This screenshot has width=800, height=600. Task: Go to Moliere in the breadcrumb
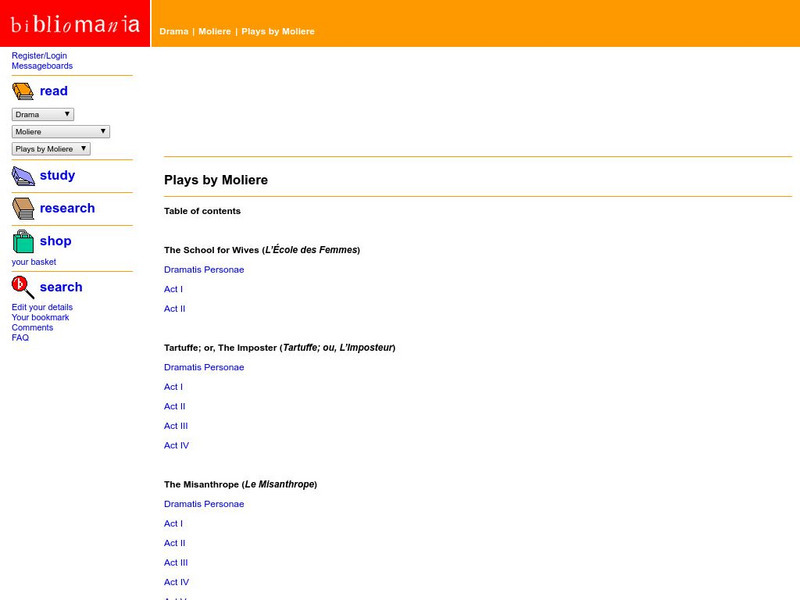point(214,31)
